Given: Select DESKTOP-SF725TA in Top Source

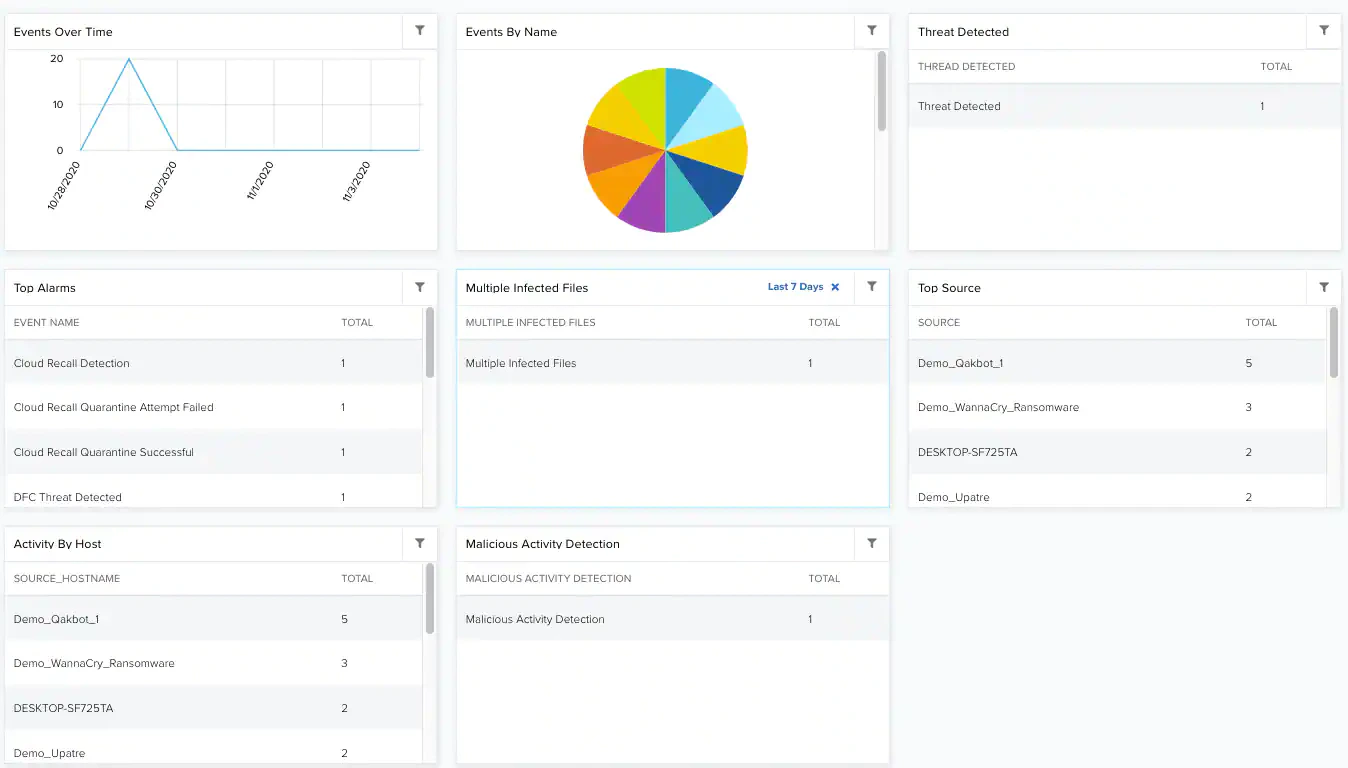Looking at the screenshot, I should [x=1118, y=452].
